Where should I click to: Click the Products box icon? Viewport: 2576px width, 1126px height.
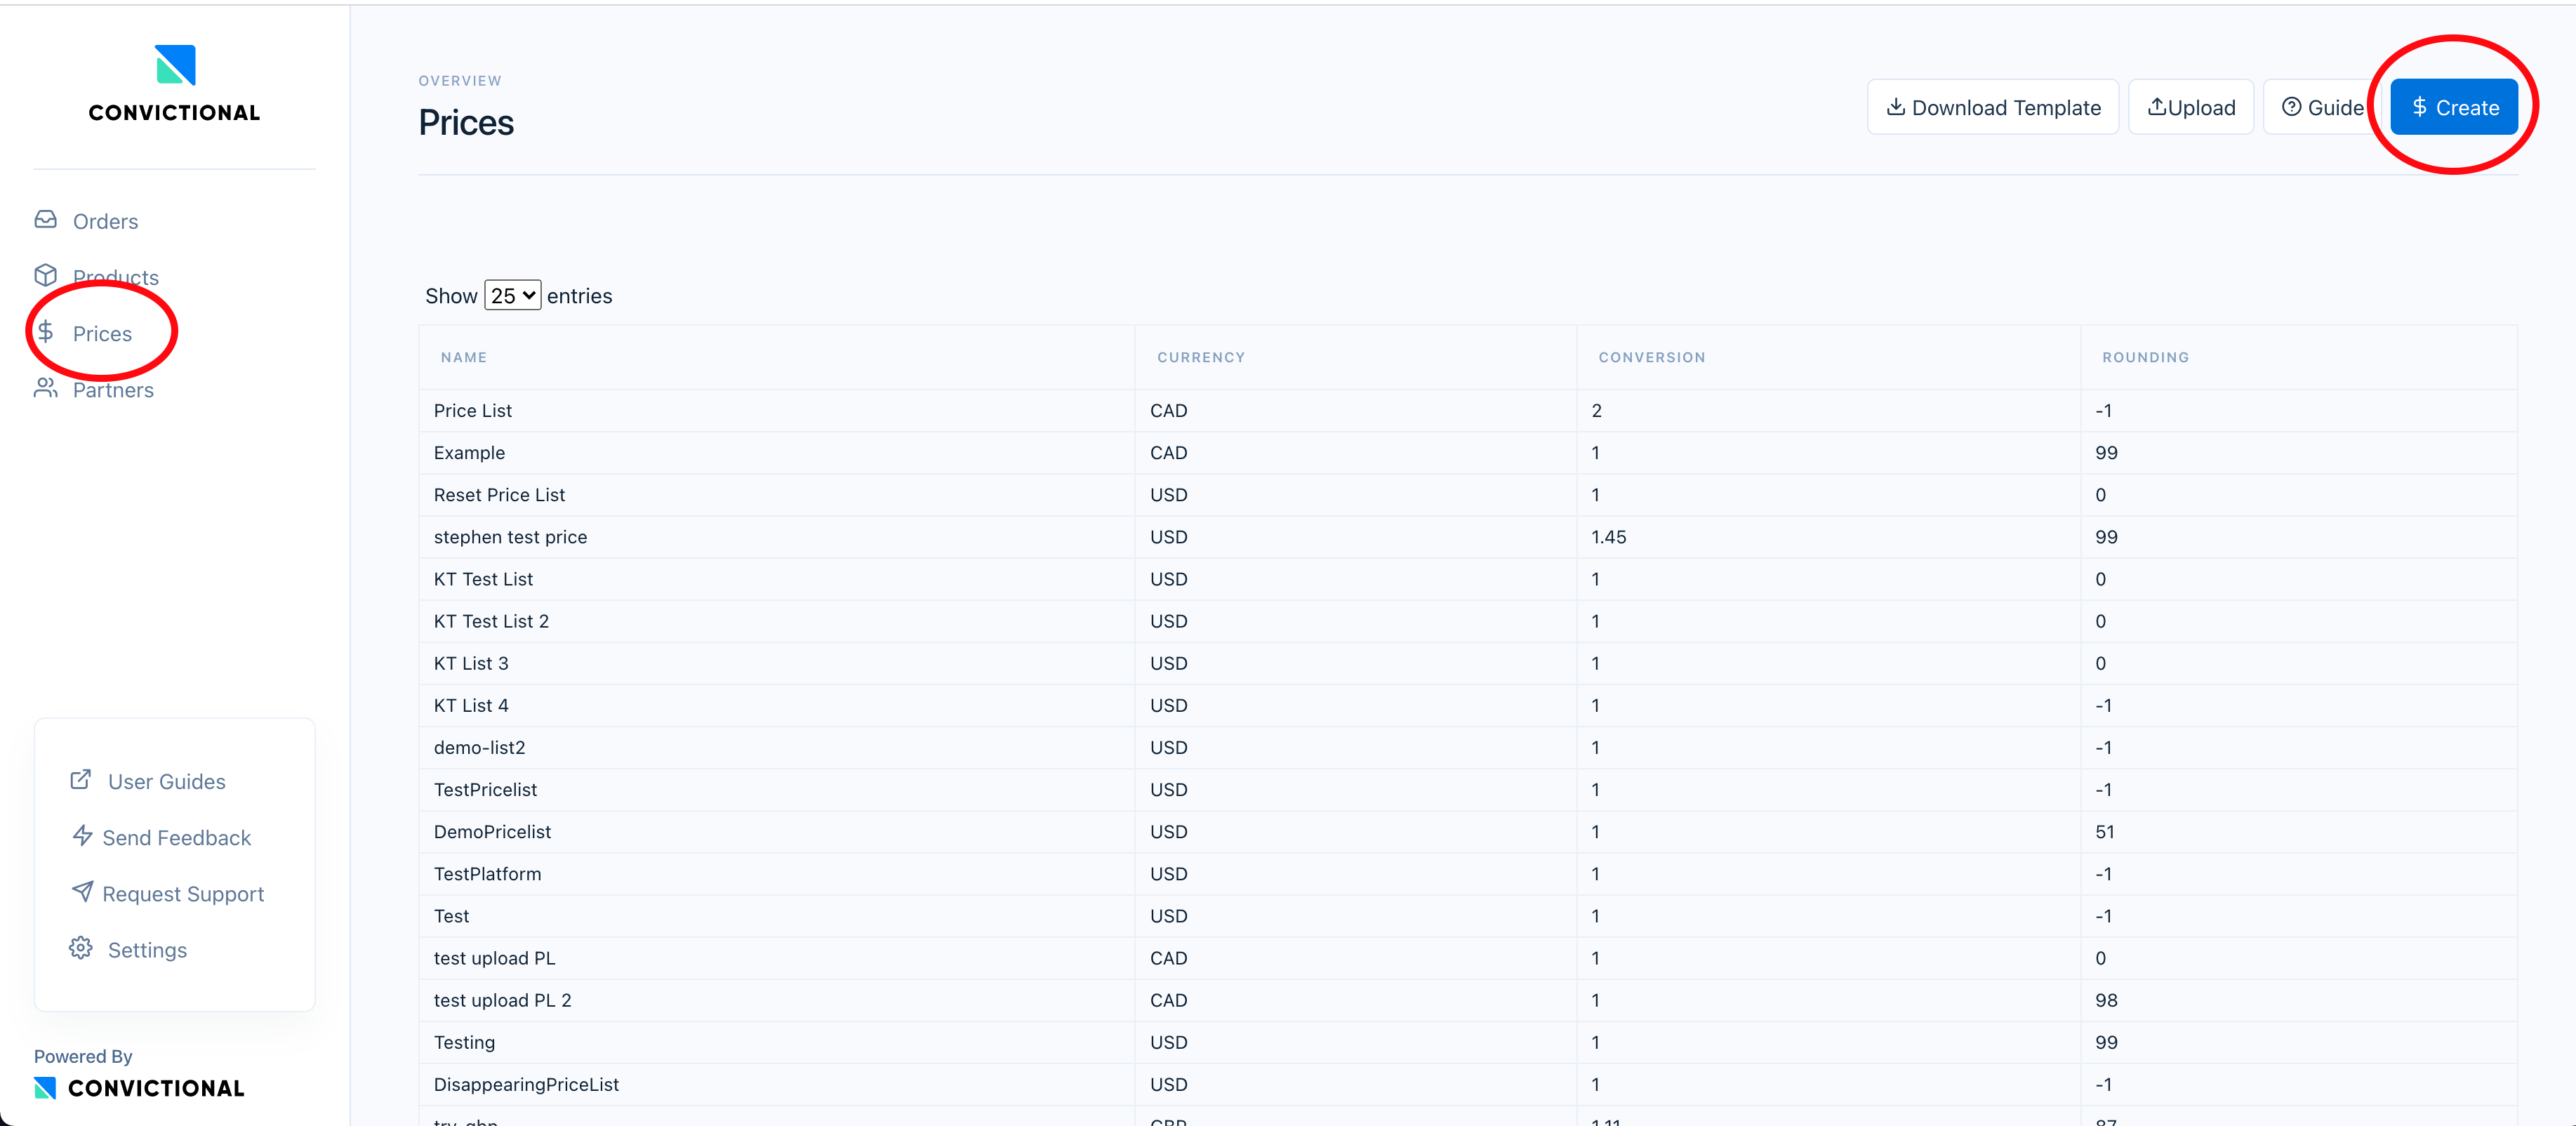[x=46, y=275]
